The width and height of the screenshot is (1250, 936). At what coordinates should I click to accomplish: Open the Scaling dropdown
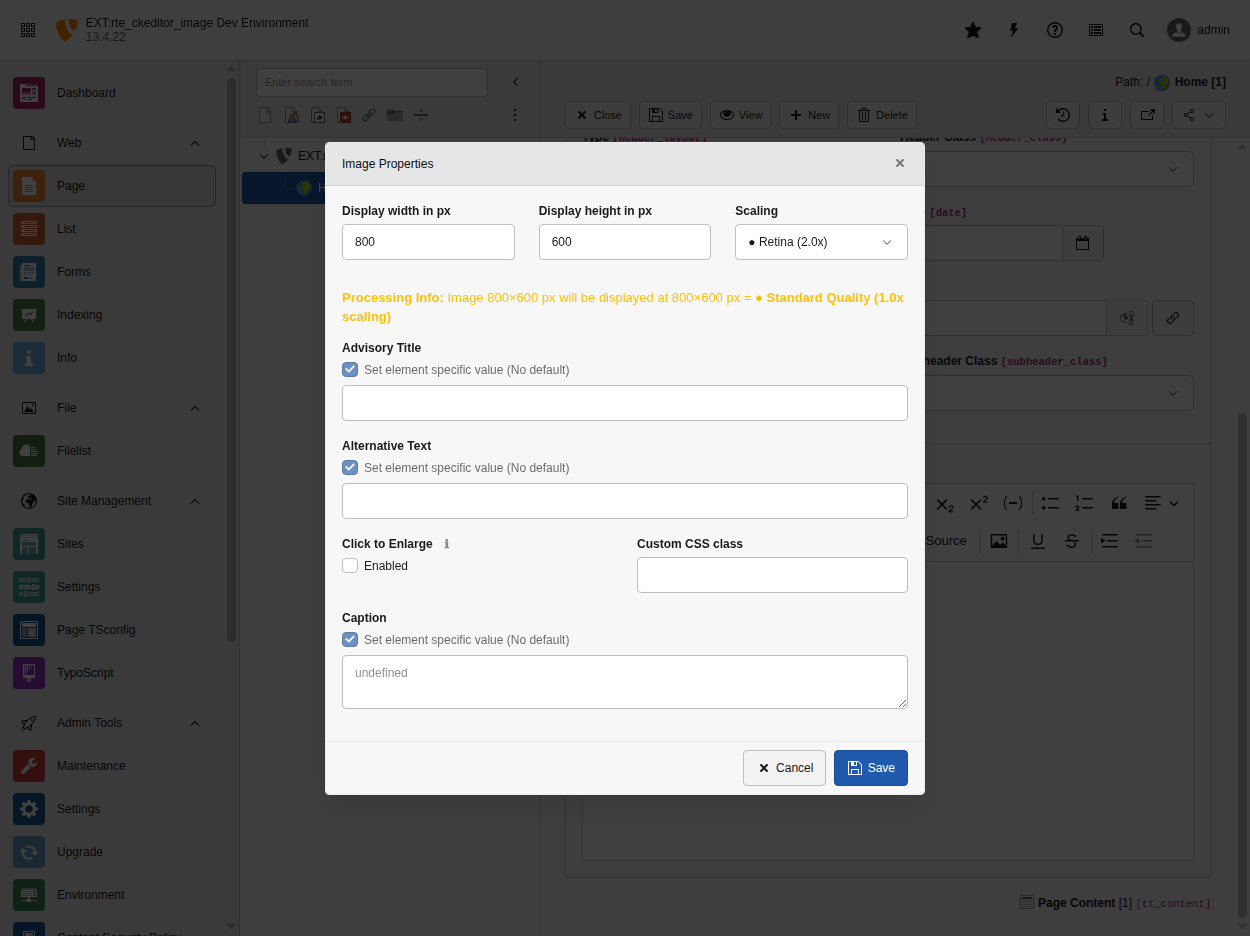pyautogui.click(x=820, y=242)
